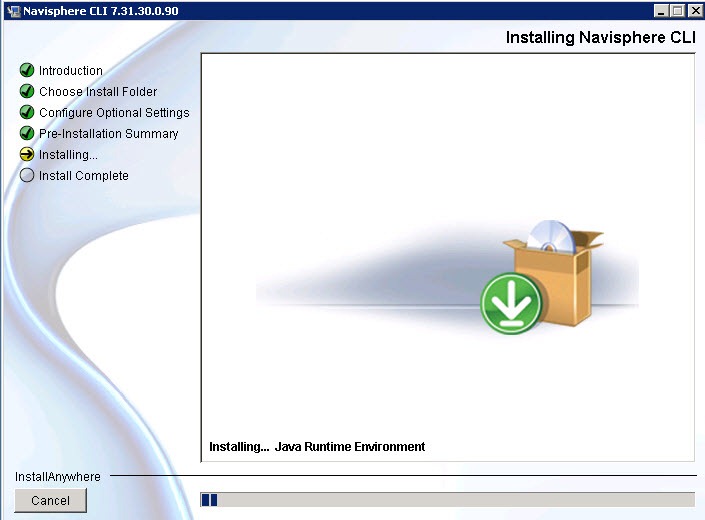Click the Installing Java Runtime Environment status text

317,447
